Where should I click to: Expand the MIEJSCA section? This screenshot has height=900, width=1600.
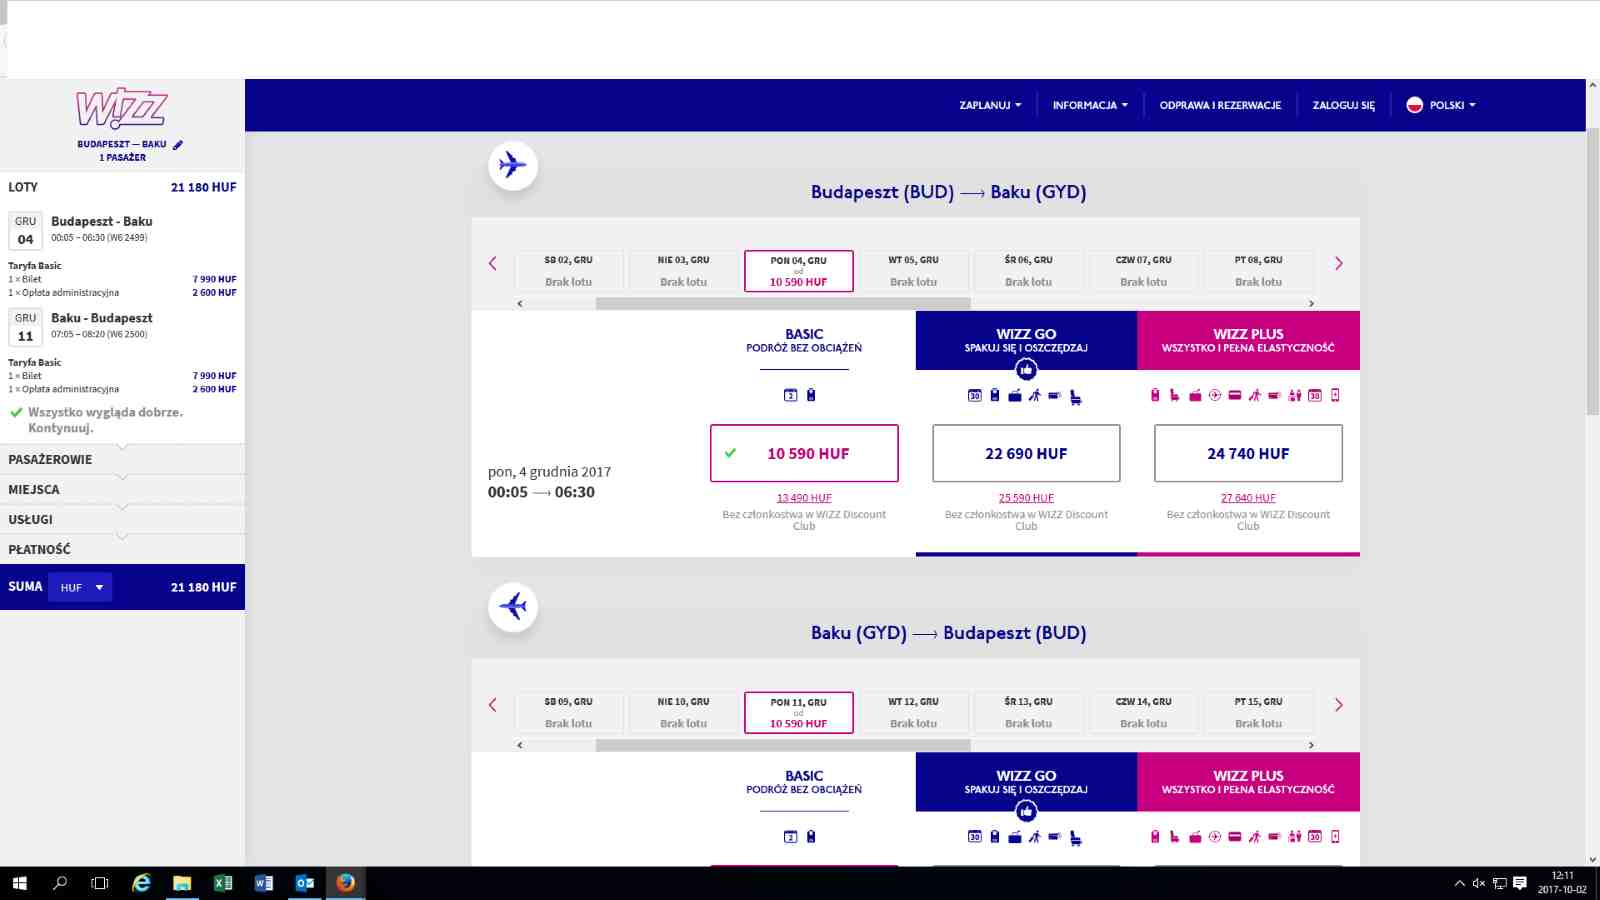[122, 489]
